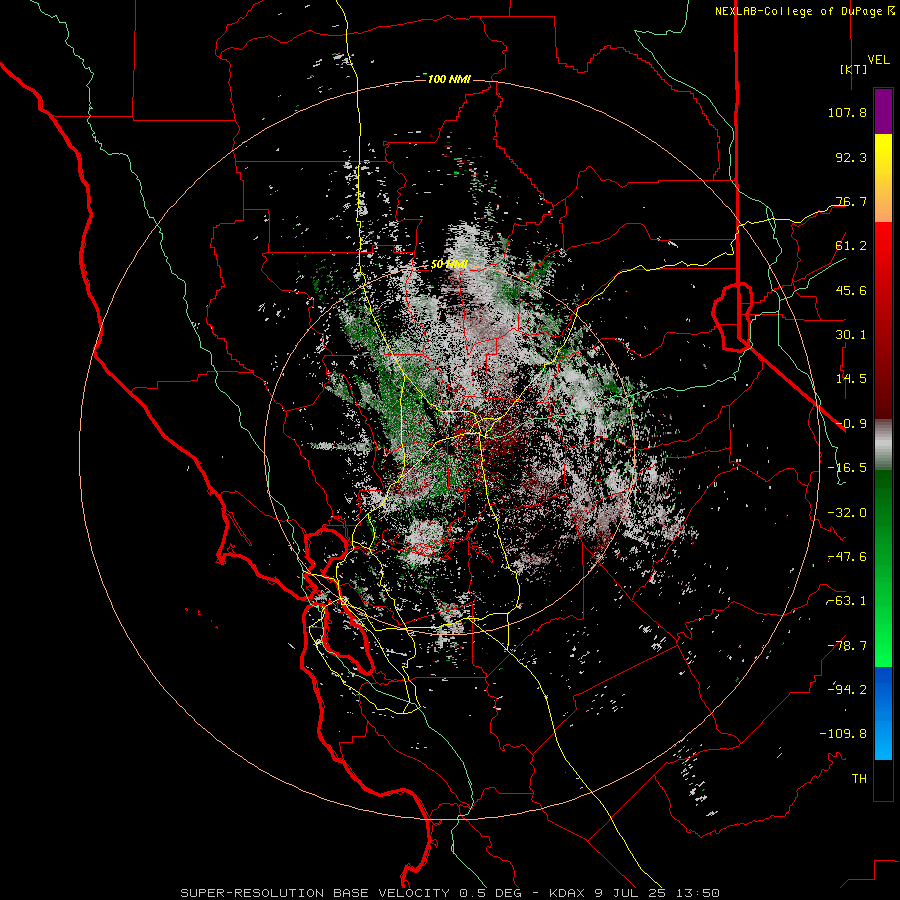Click the 76.7 legend value
This screenshot has width=900, height=900.
point(851,201)
